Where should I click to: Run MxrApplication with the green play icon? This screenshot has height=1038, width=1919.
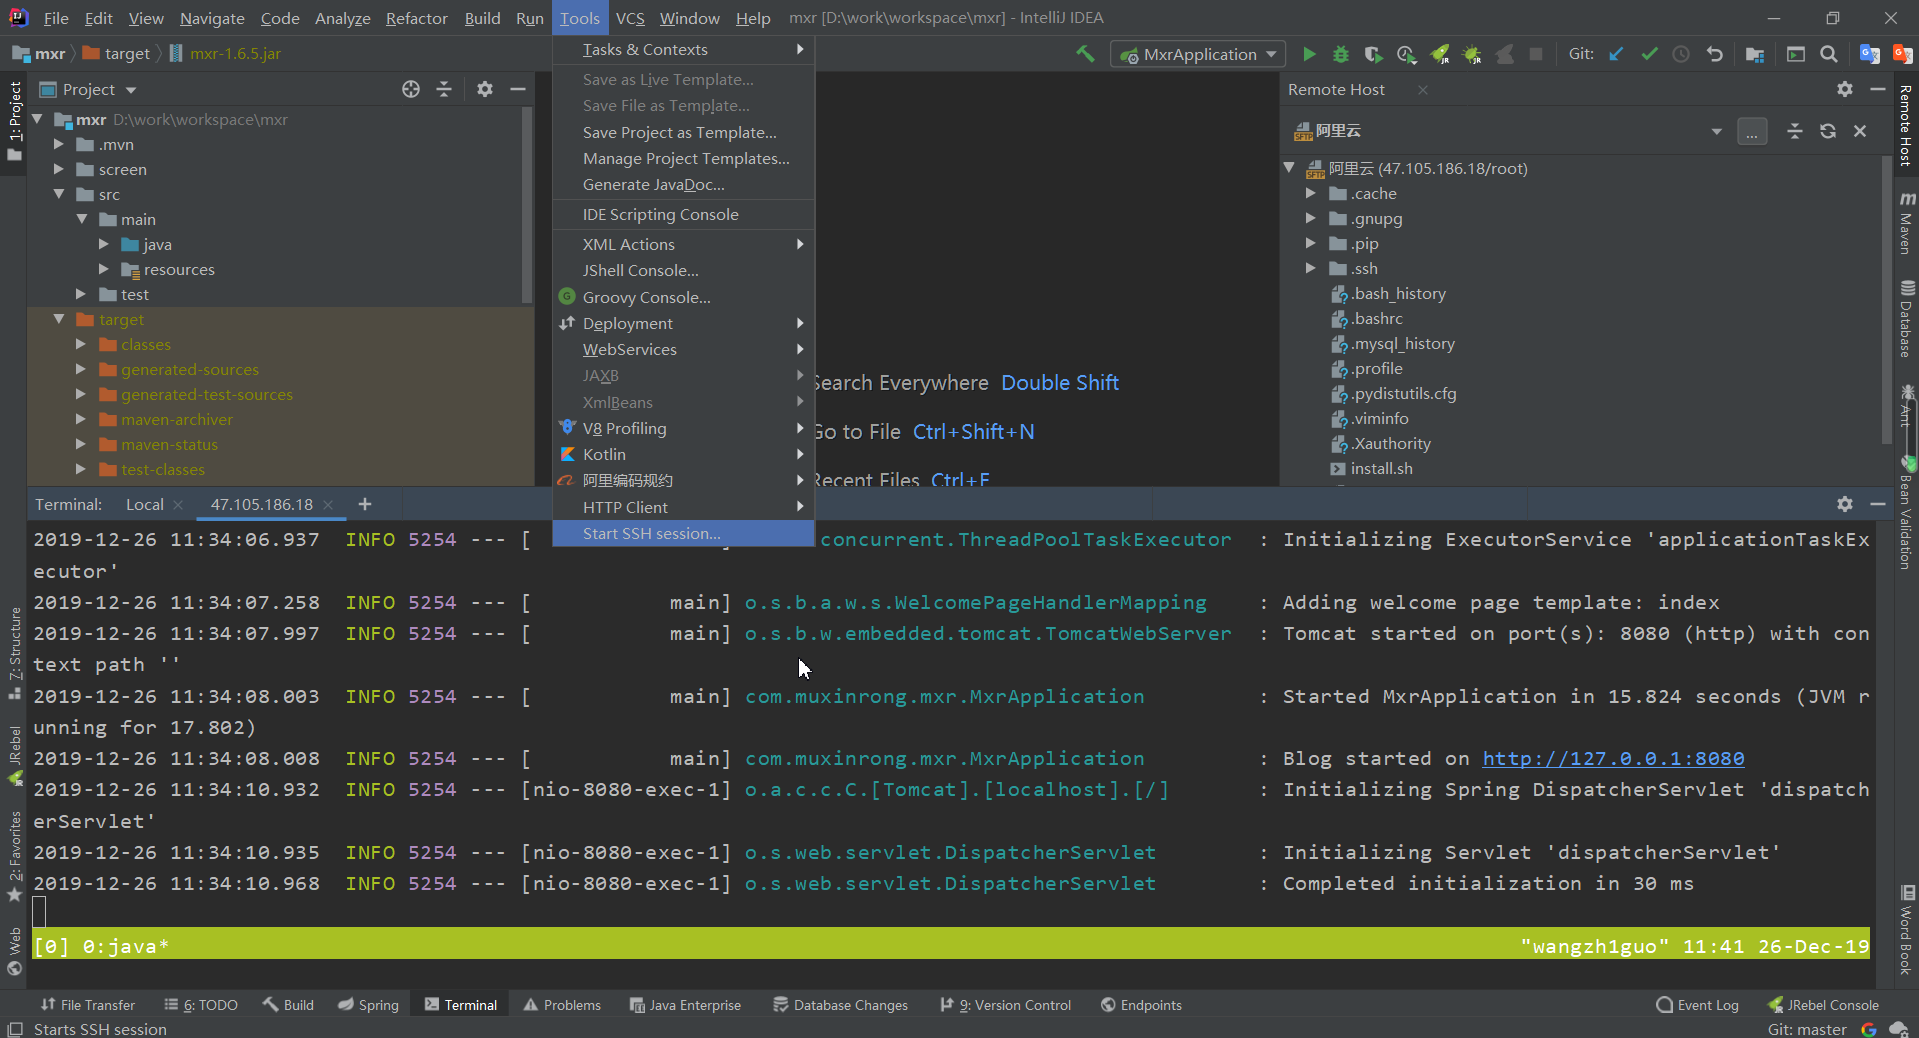(1309, 54)
